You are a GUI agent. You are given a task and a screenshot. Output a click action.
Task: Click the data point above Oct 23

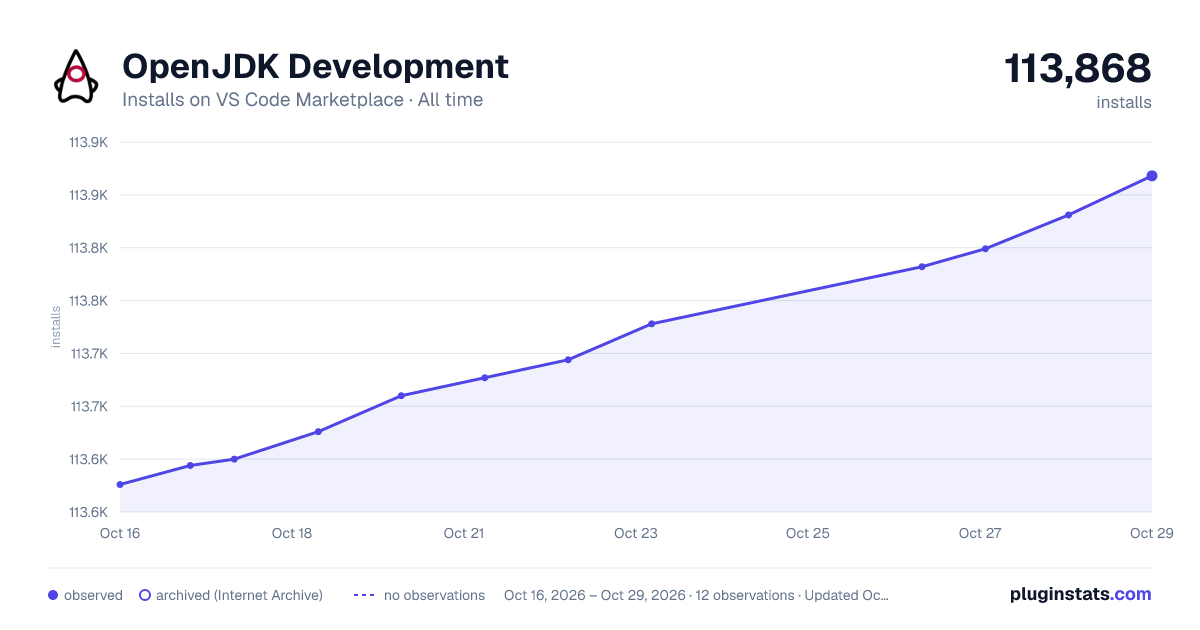(651, 324)
